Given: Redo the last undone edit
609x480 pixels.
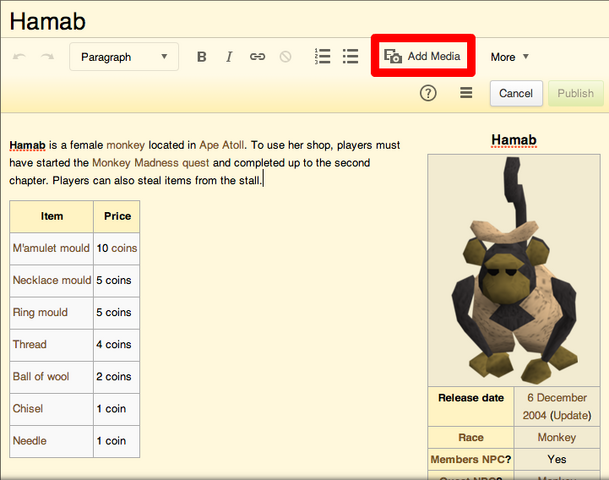Looking at the screenshot, I should [47, 57].
